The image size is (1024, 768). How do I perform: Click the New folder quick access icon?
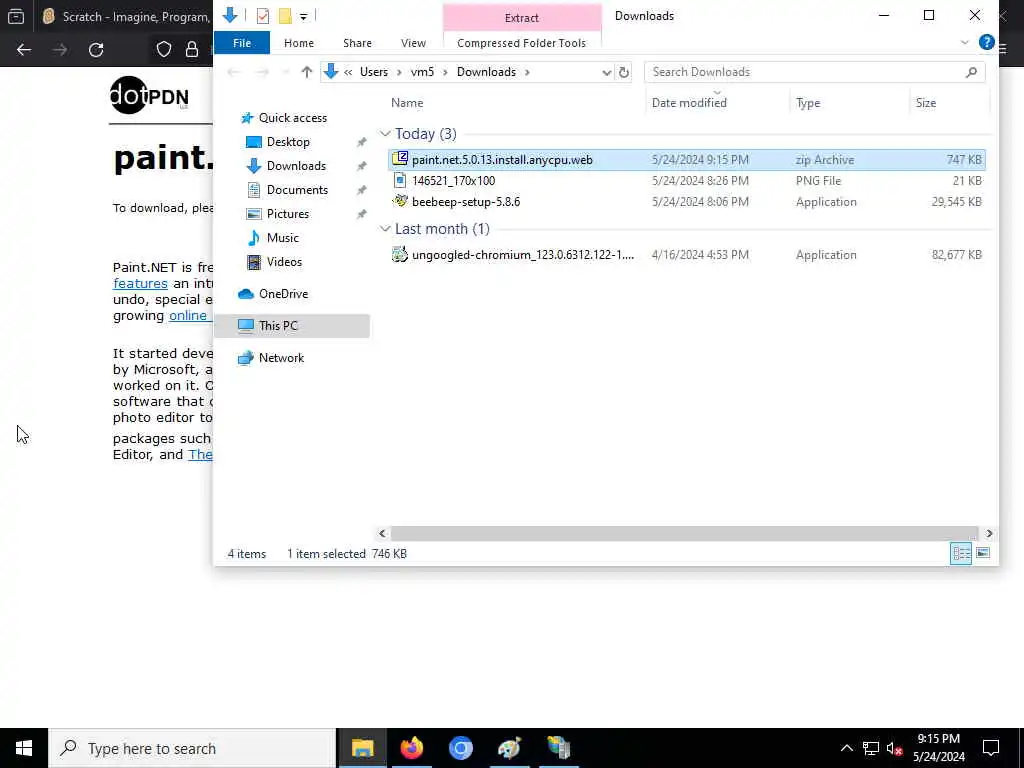click(285, 16)
